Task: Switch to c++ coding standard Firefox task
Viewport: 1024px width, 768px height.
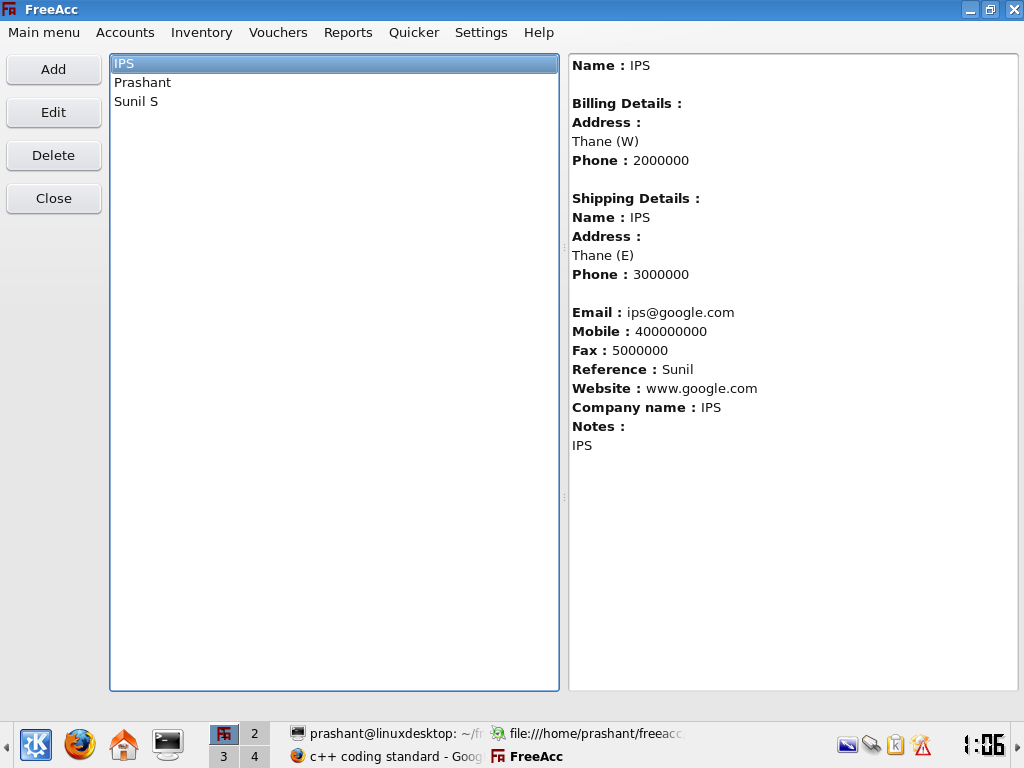Action: pyautogui.click(x=386, y=756)
